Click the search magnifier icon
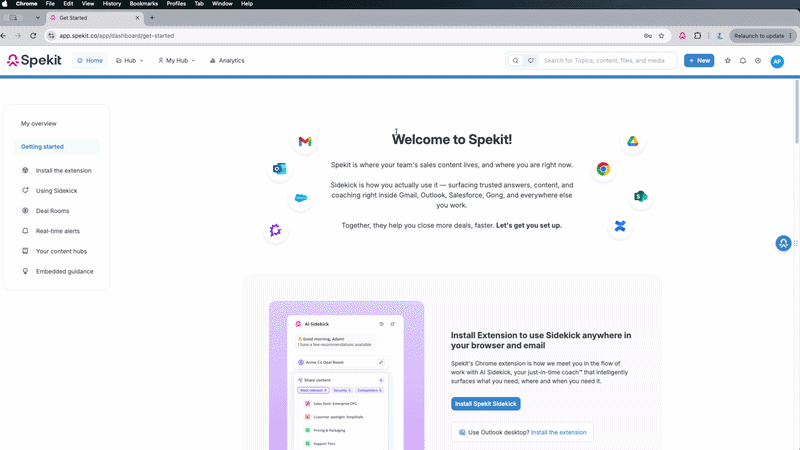 click(x=515, y=61)
